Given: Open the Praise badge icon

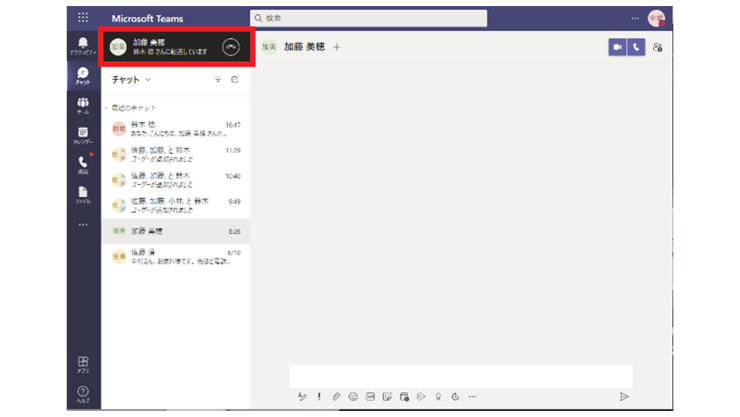Looking at the screenshot, I should [438, 397].
